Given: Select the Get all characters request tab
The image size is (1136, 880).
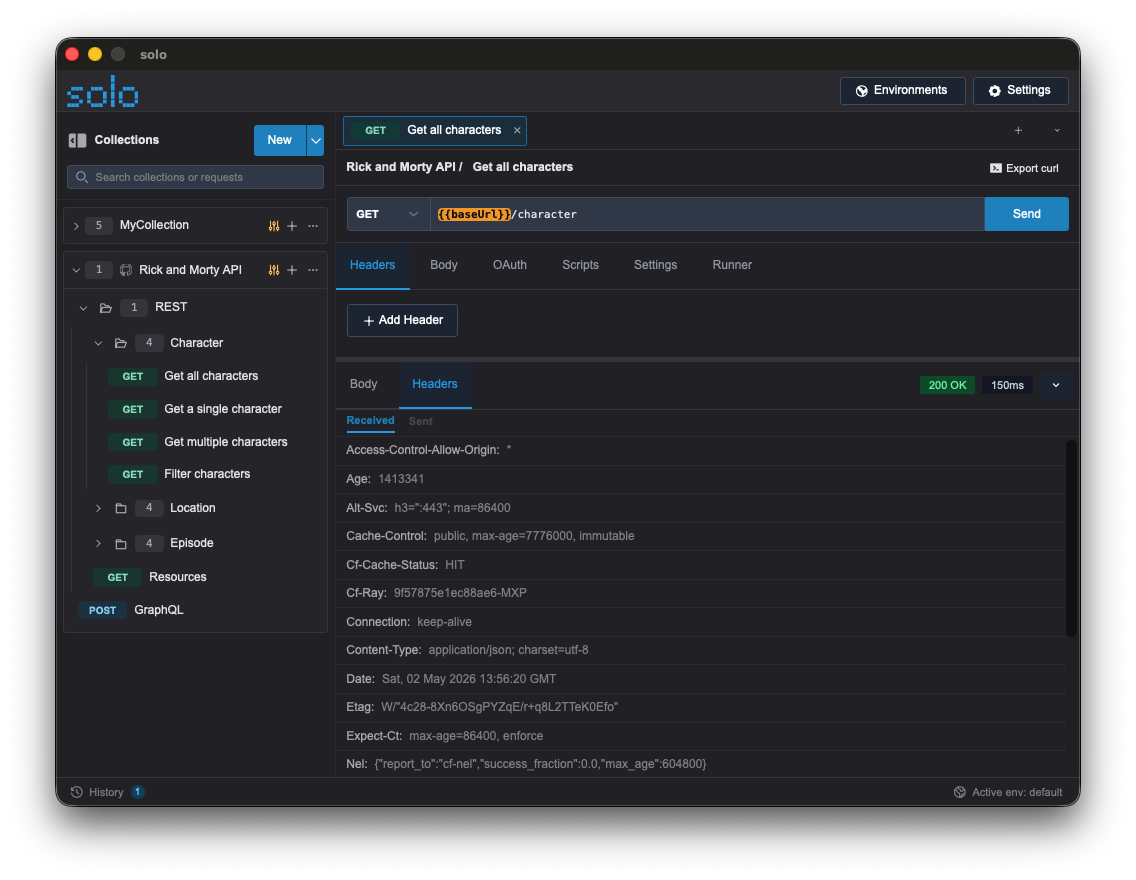Looking at the screenshot, I should coord(434,130).
